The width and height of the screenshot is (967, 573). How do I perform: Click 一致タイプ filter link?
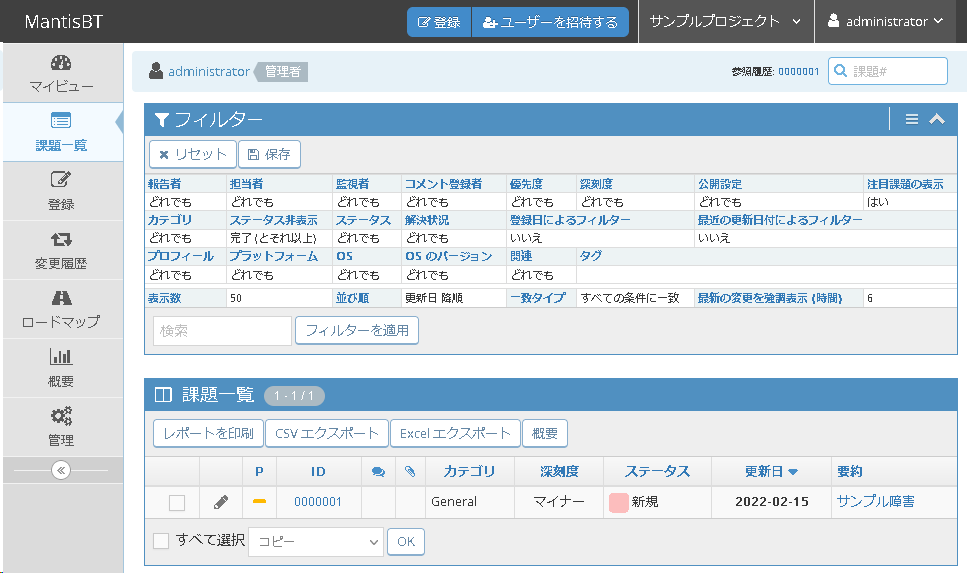538,298
